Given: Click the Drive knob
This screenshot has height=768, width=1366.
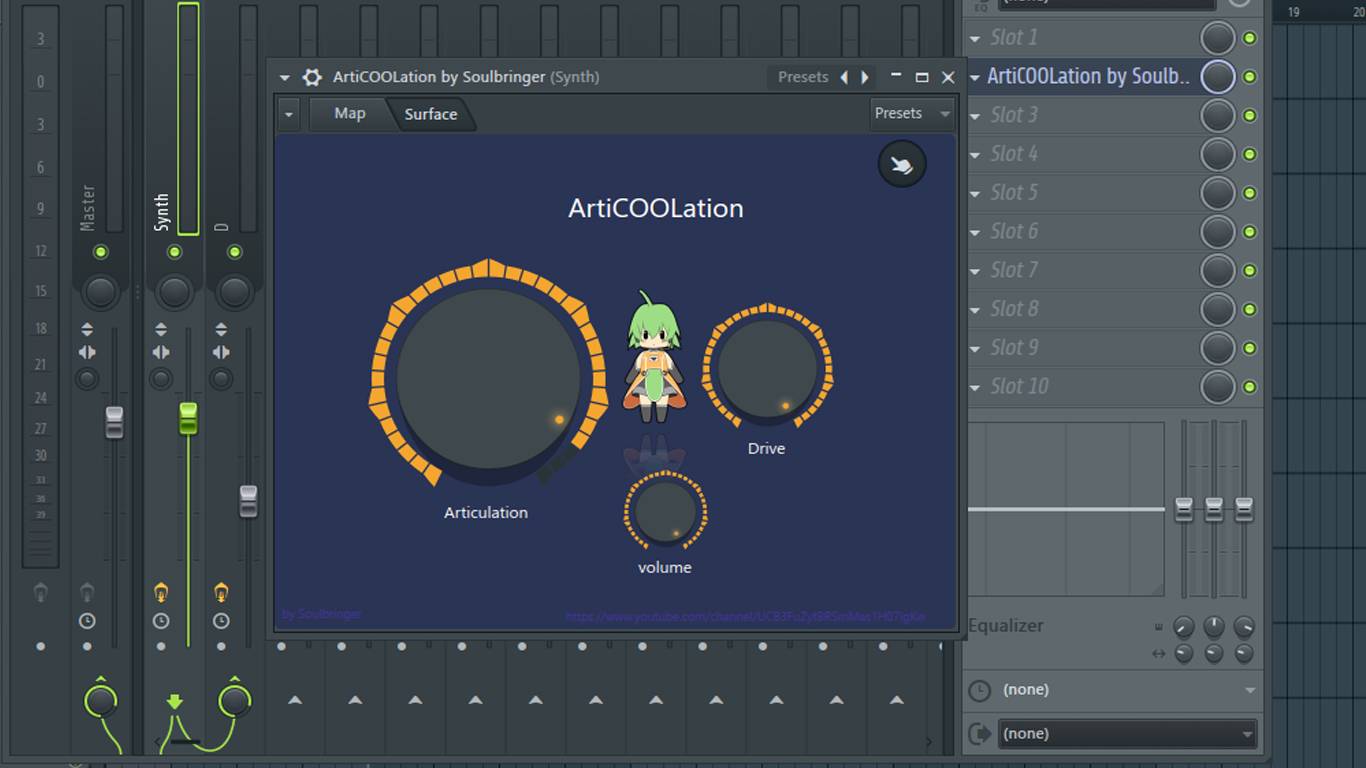Looking at the screenshot, I should point(767,367).
